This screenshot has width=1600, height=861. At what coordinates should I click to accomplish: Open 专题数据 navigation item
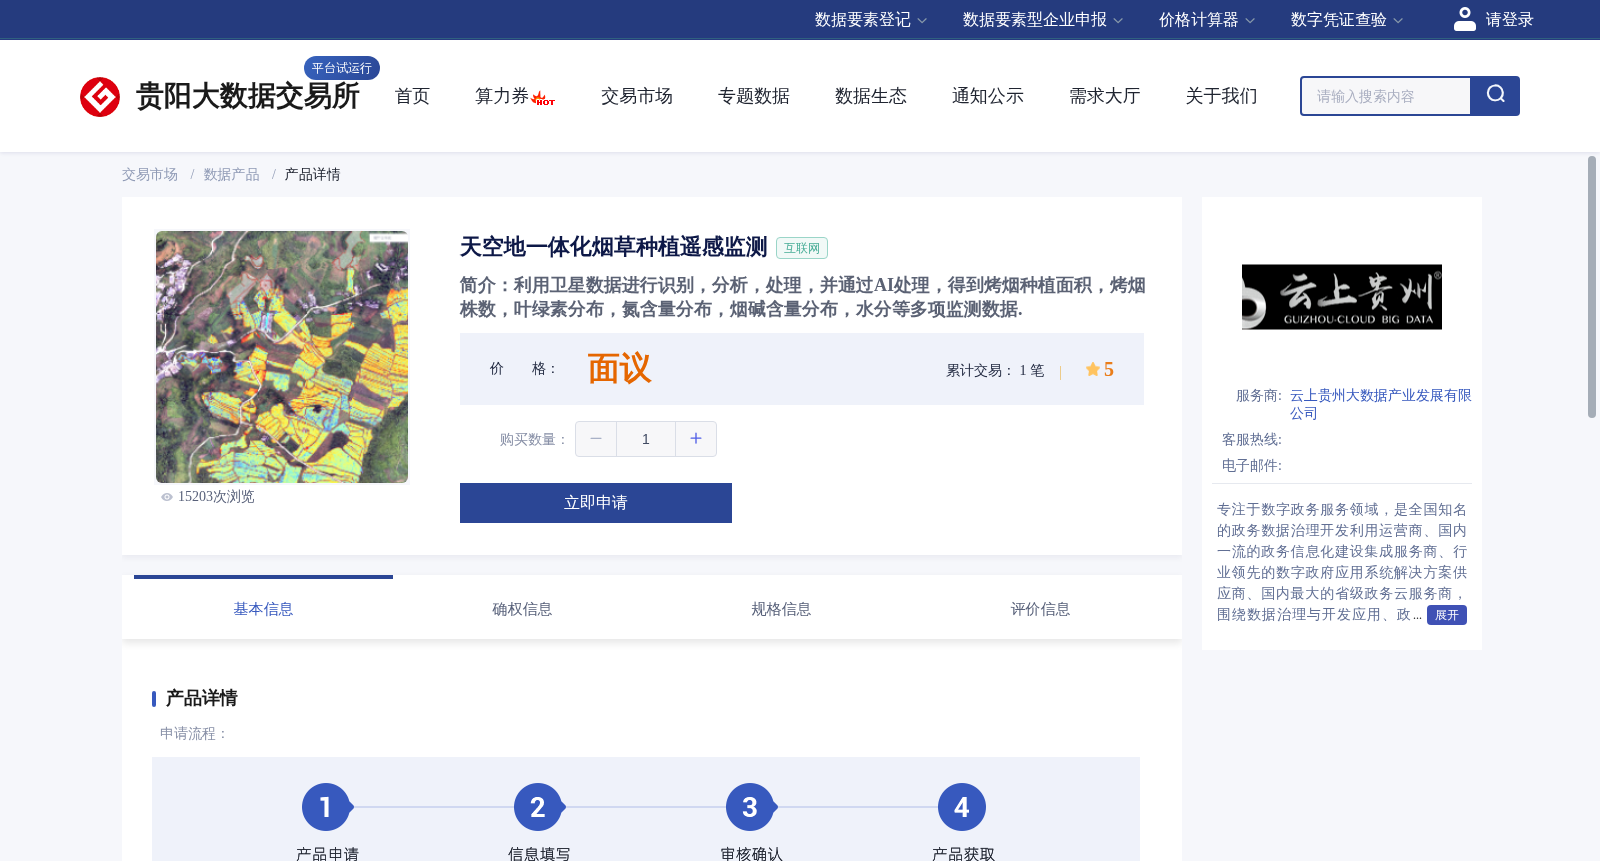click(x=754, y=96)
